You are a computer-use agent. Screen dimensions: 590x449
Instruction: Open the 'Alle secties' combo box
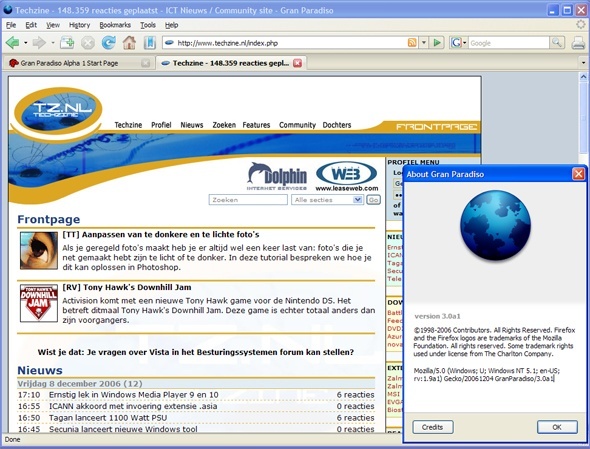point(327,200)
